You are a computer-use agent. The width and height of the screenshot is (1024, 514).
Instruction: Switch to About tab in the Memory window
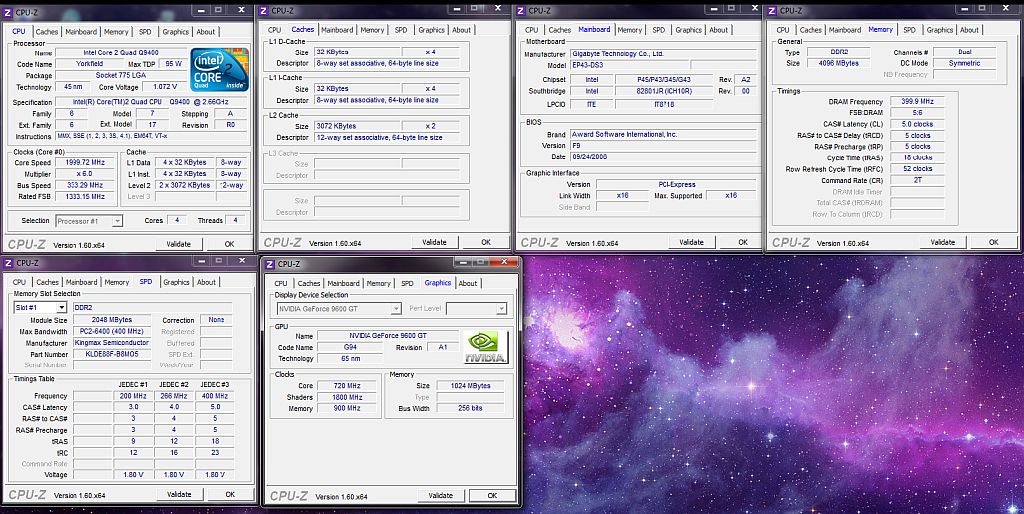point(969,30)
